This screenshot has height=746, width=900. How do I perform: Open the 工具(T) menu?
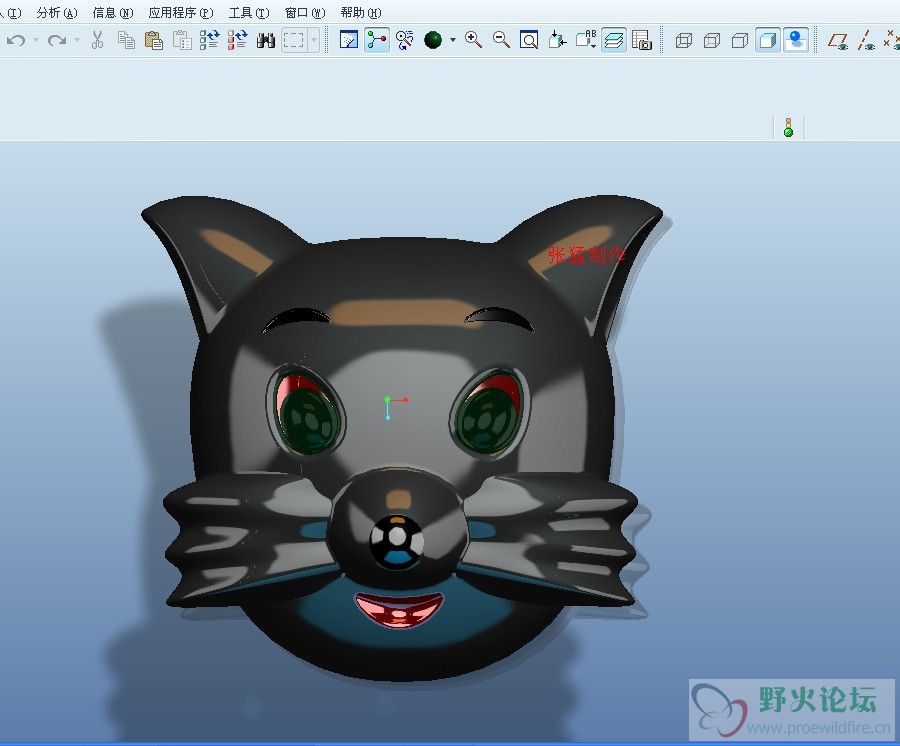tap(249, 13)
